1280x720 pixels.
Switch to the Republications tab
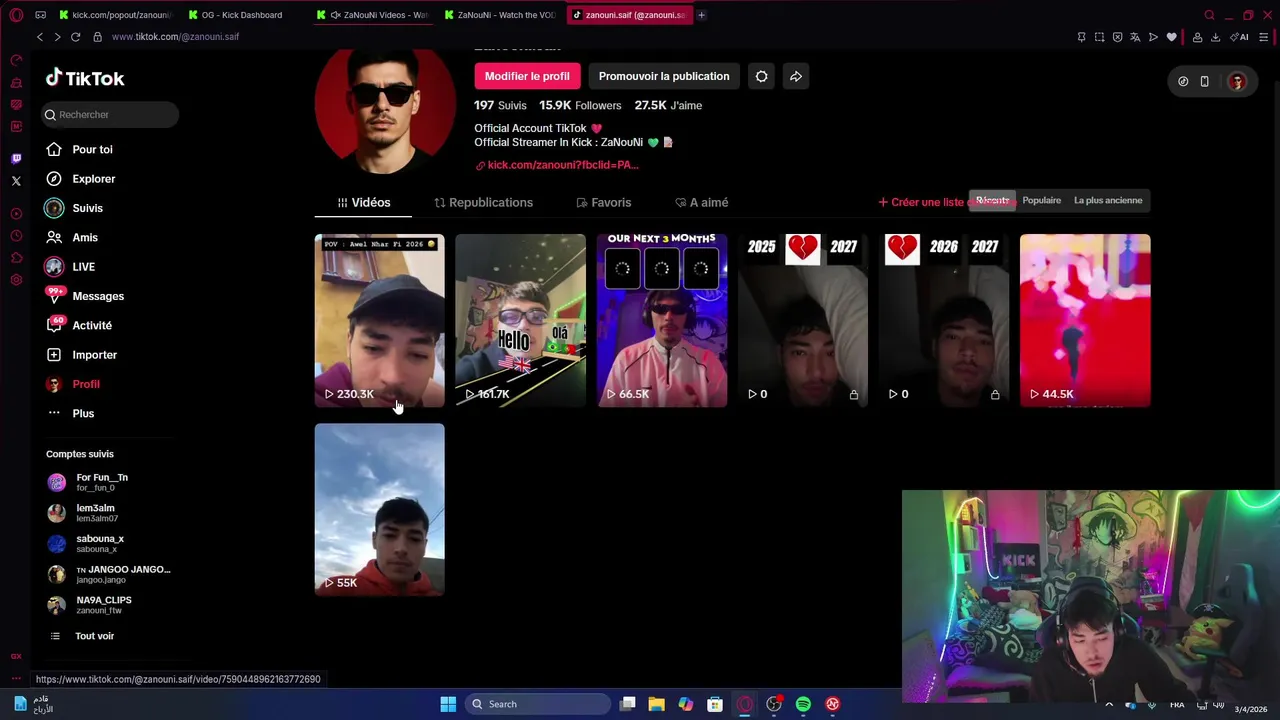pyautogui.click(x=483, y=202)
